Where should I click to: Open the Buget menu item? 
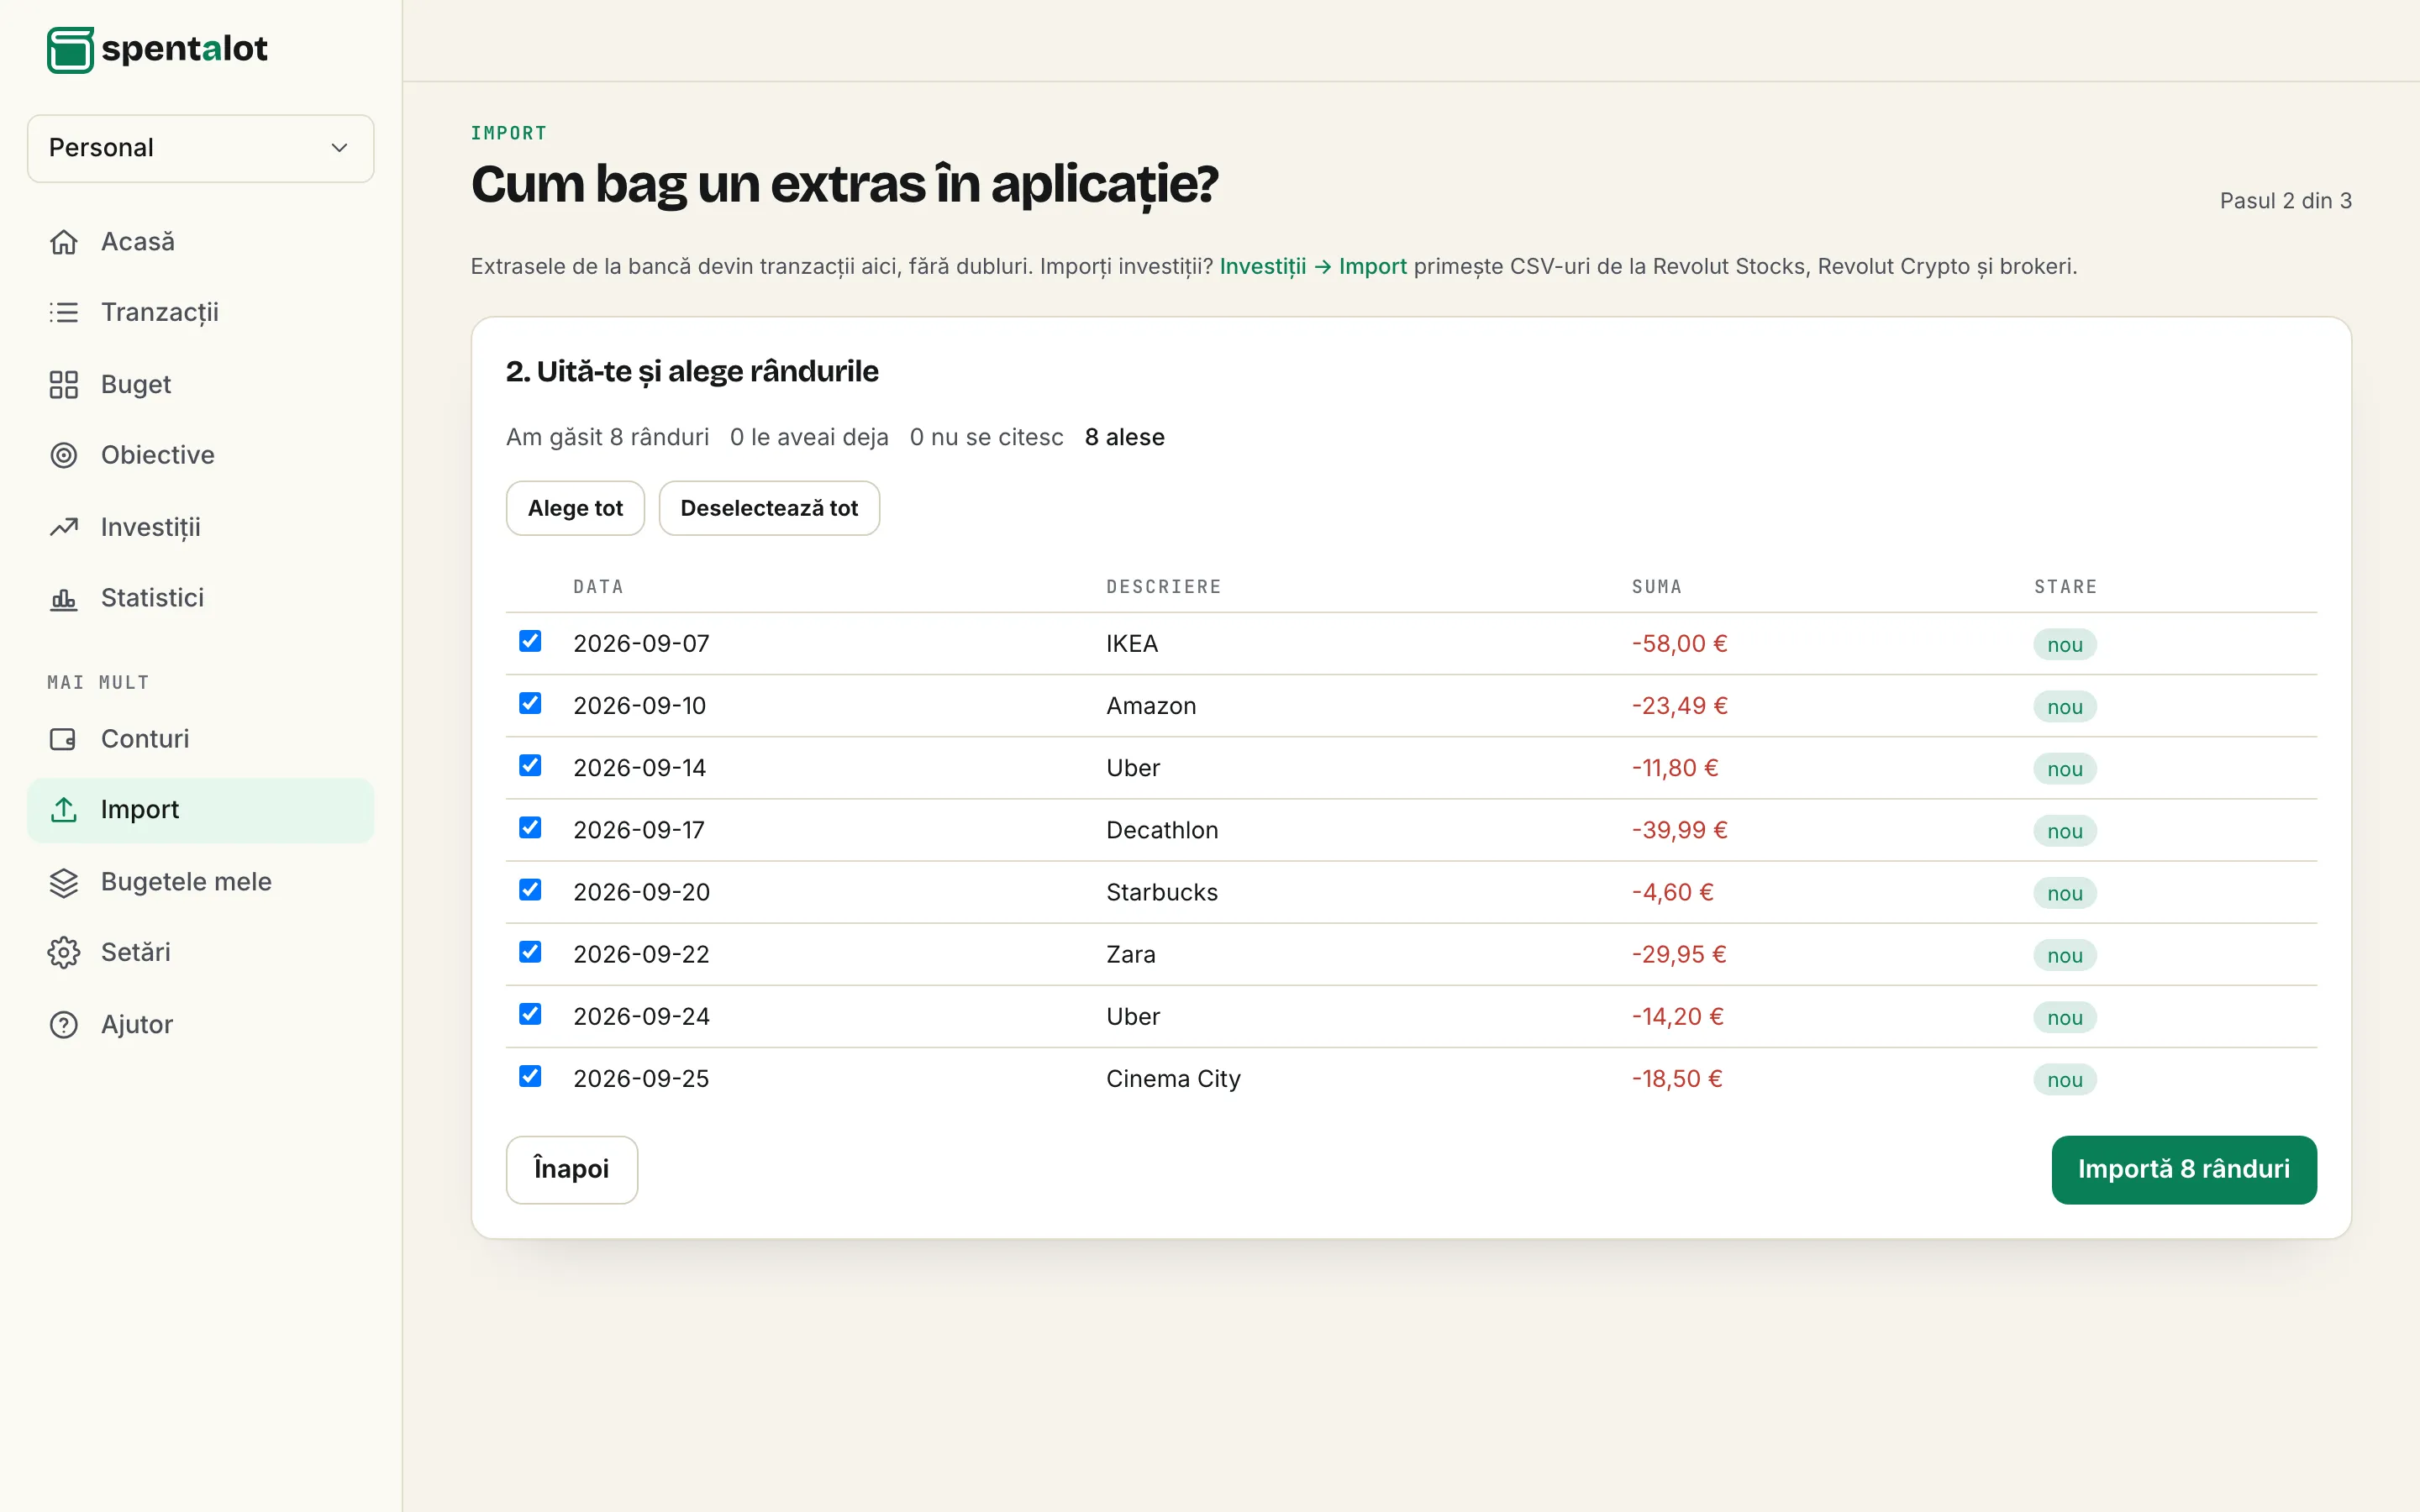pos(200,385)
